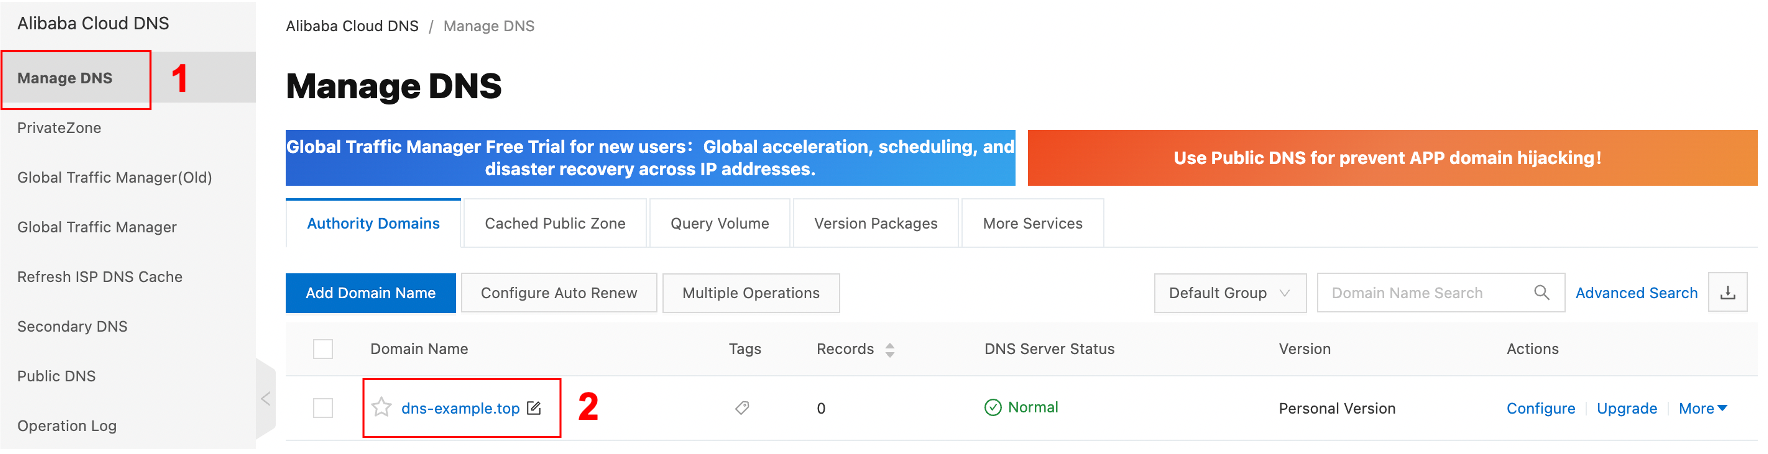
Task: Collapse the left sidebar with arrow handle
Action: (x=266, y=399)
